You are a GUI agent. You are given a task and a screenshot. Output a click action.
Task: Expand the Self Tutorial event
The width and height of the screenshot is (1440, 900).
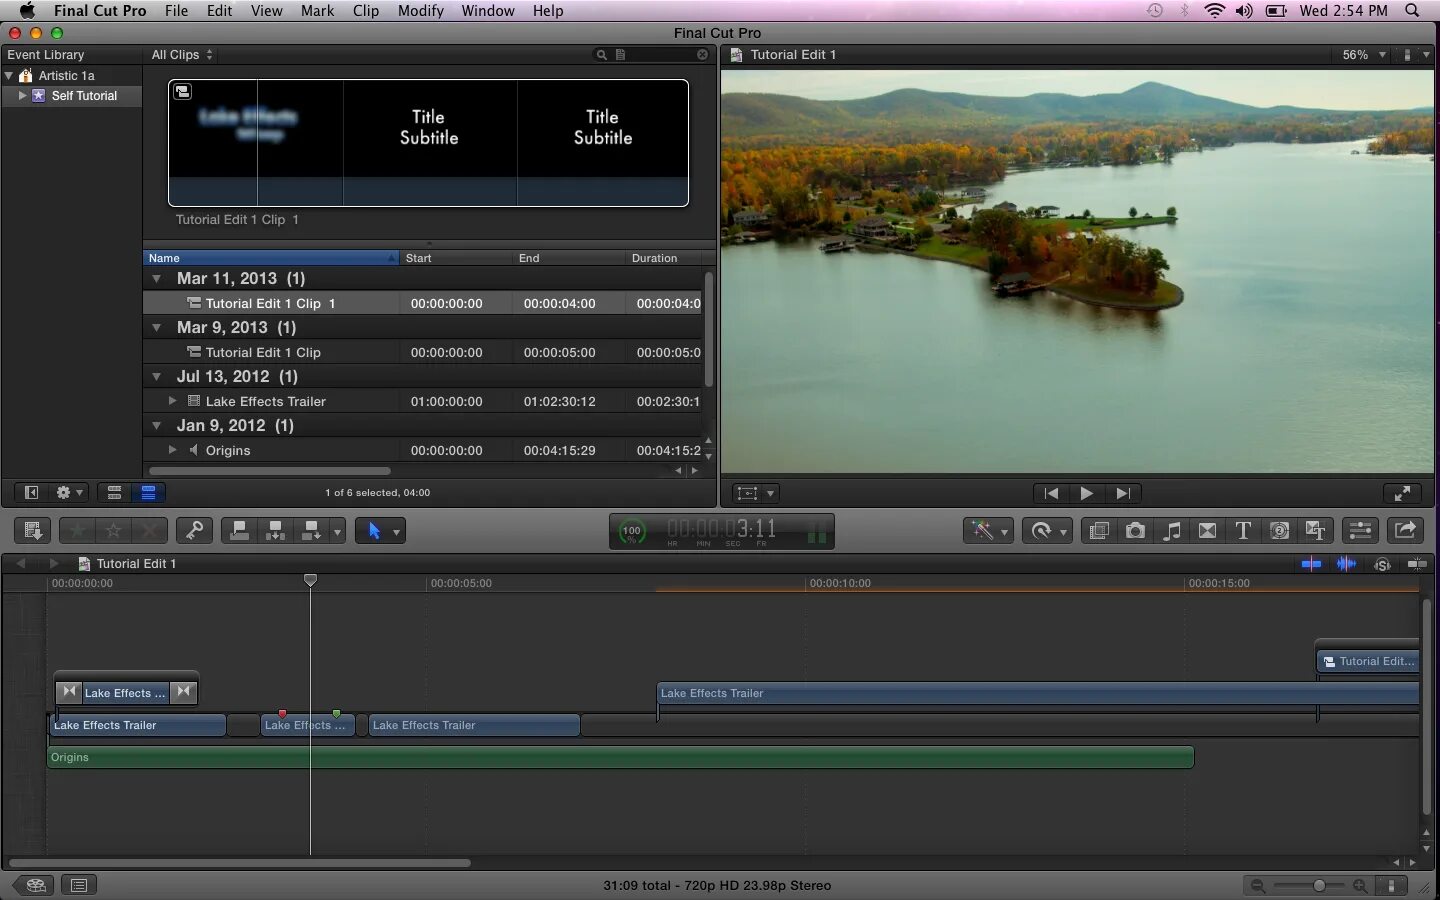pos(22,96)
